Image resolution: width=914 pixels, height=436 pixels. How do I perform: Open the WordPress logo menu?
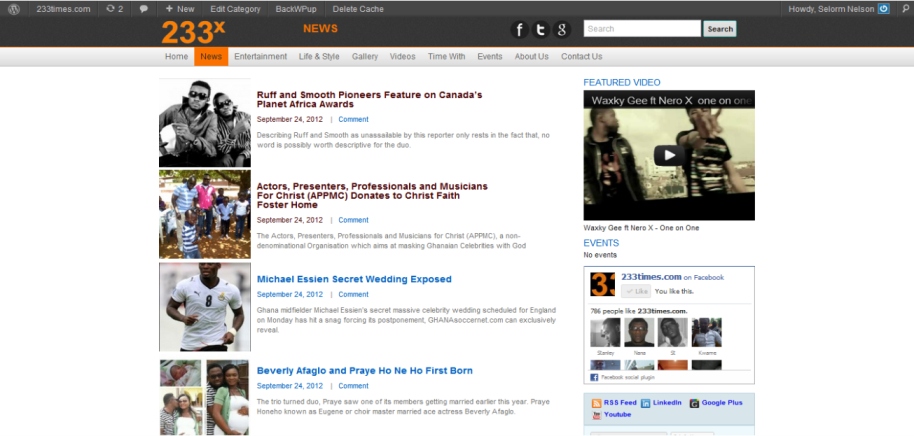(14, 9)
